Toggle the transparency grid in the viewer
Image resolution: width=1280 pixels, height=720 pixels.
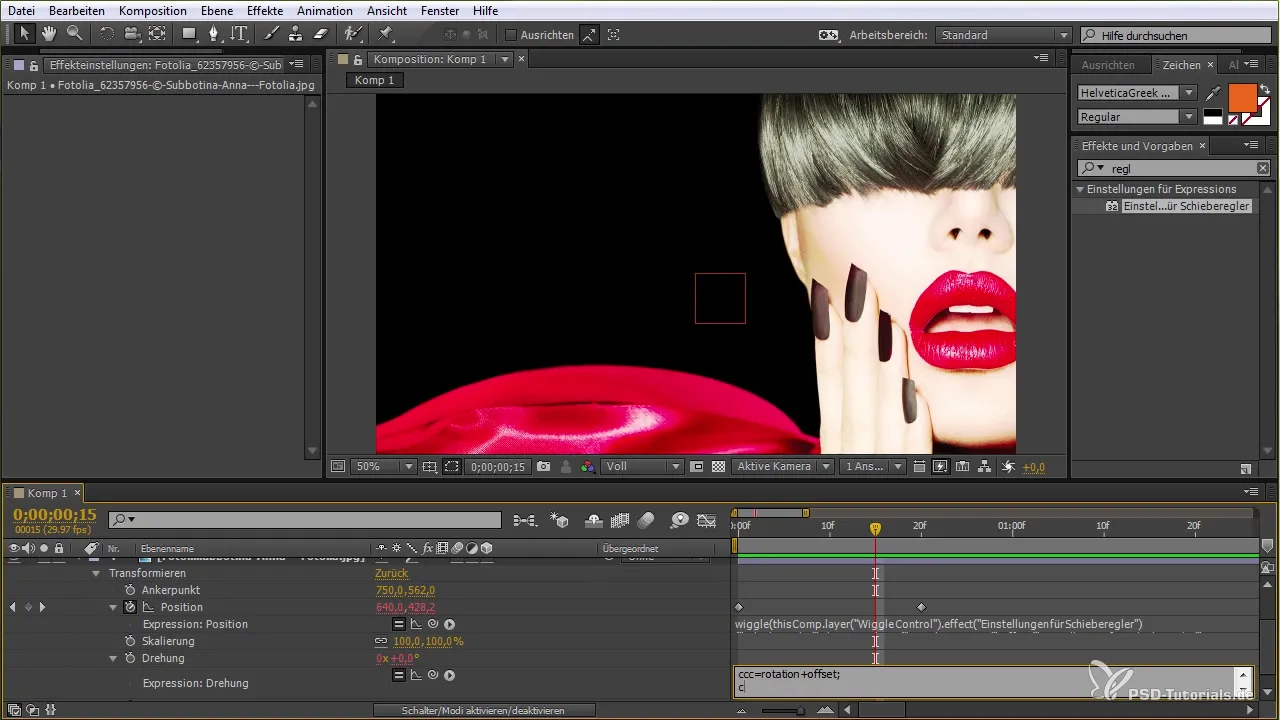(x=718, y=467)
